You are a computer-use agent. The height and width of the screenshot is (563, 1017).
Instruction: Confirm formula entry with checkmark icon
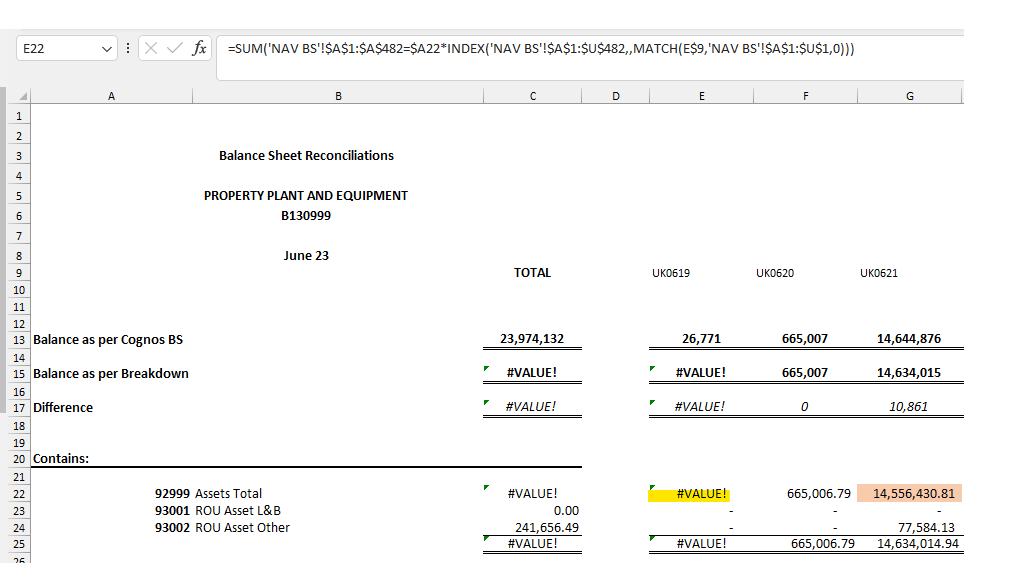pyautogui.click(x=174, y=48)
